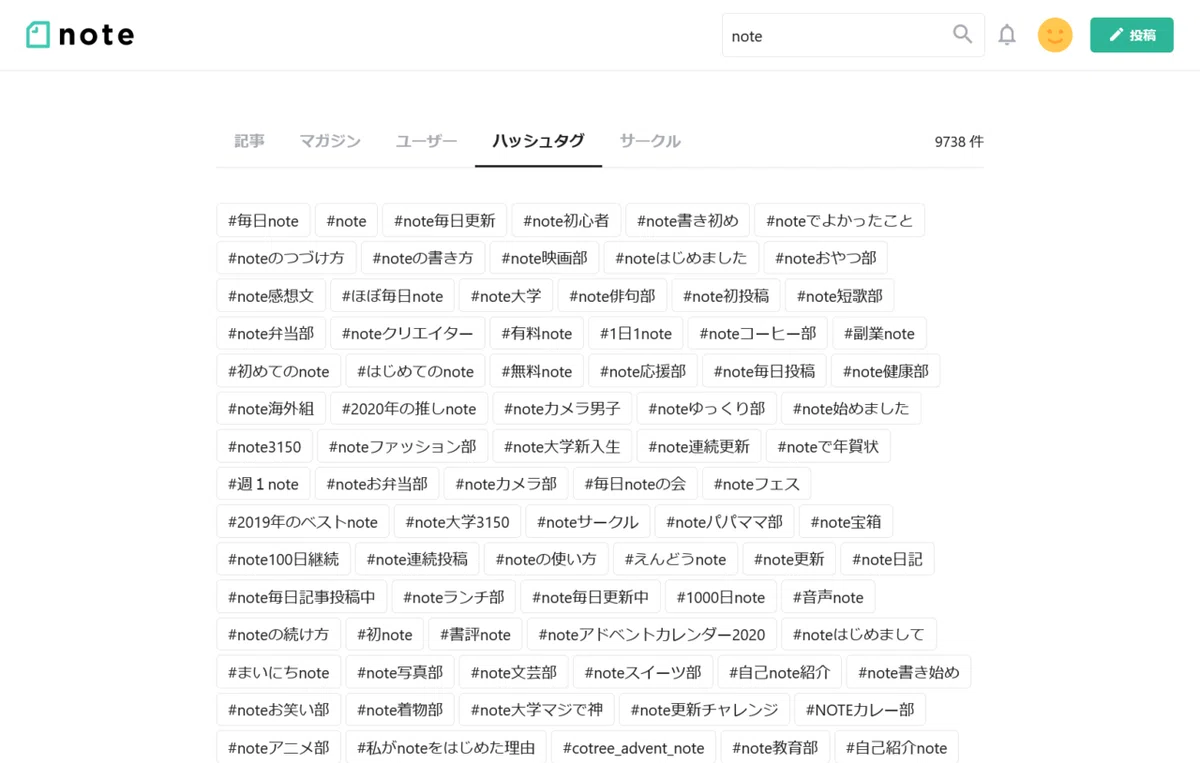Select the #note弁当部 tag

pos(271,333)
